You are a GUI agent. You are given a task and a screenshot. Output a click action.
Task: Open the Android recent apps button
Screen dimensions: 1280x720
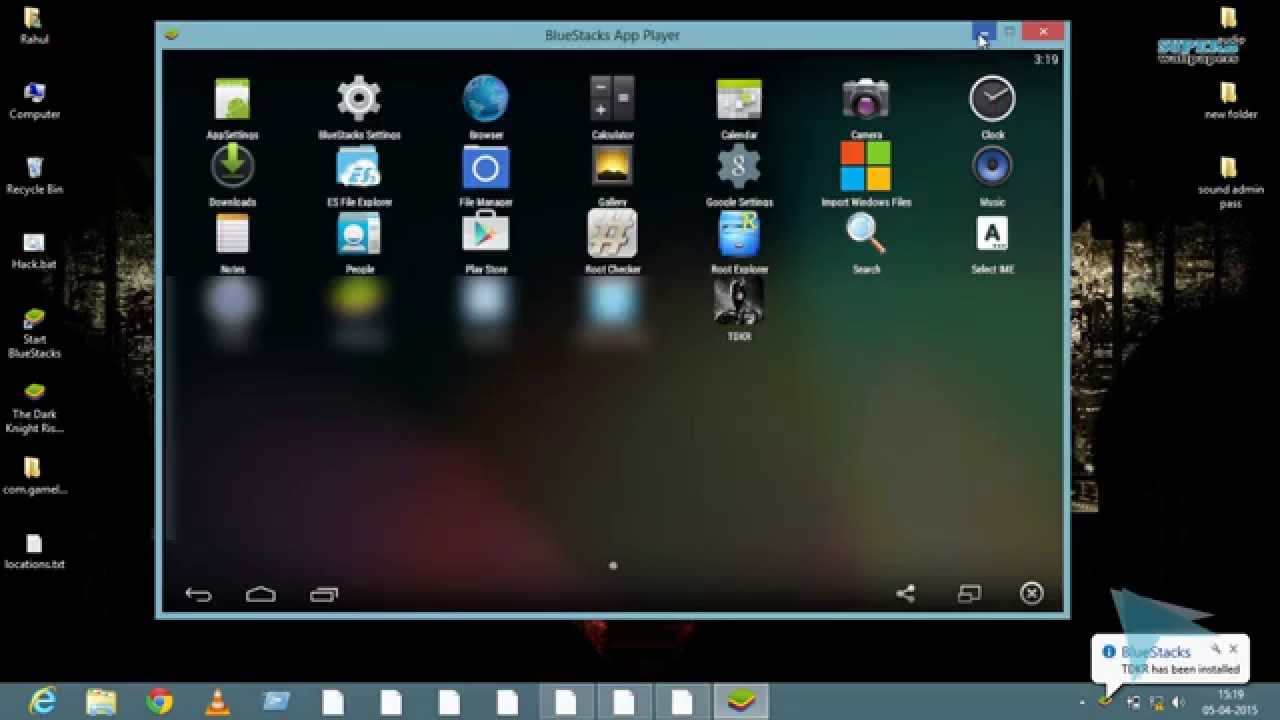coord(324,594)
